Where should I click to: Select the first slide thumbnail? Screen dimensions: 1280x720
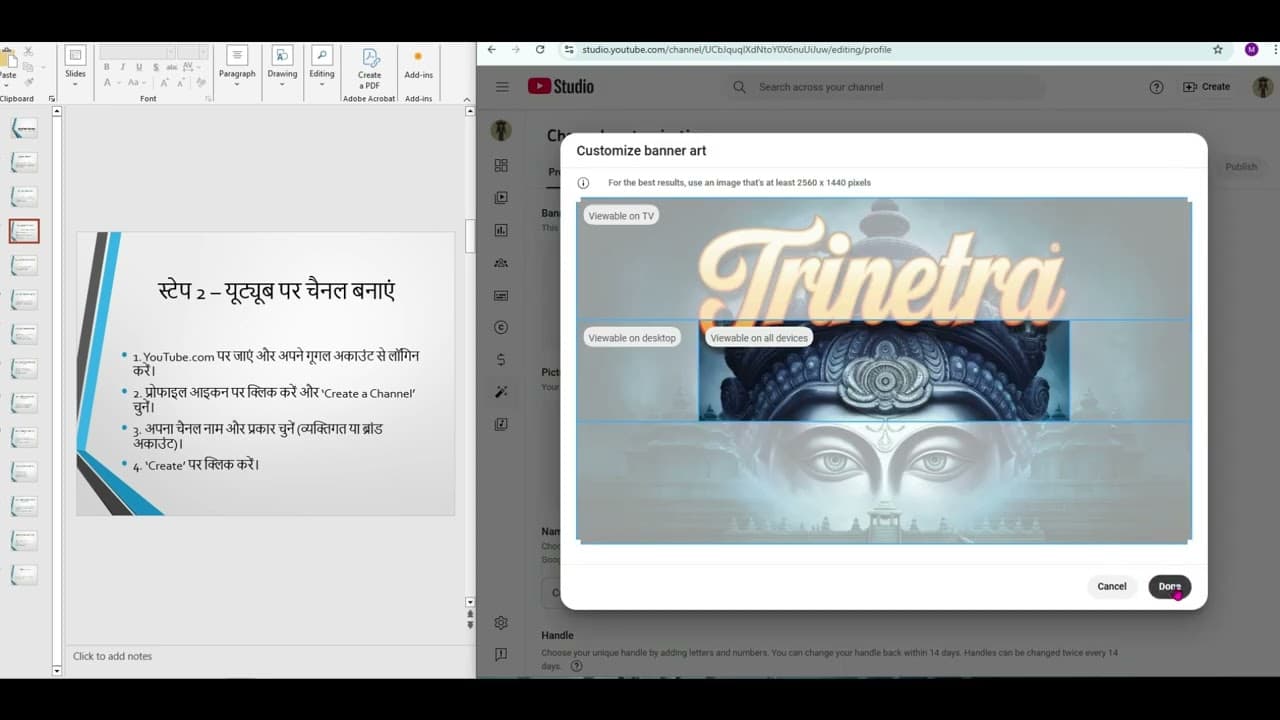coord(24,128)
